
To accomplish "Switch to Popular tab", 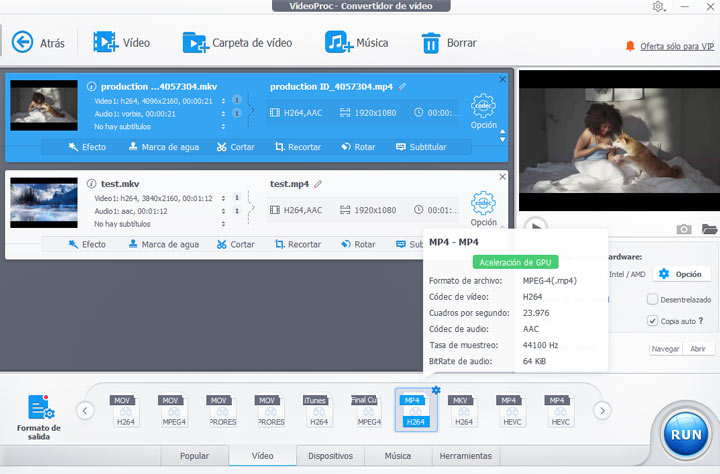I will 194,456.
